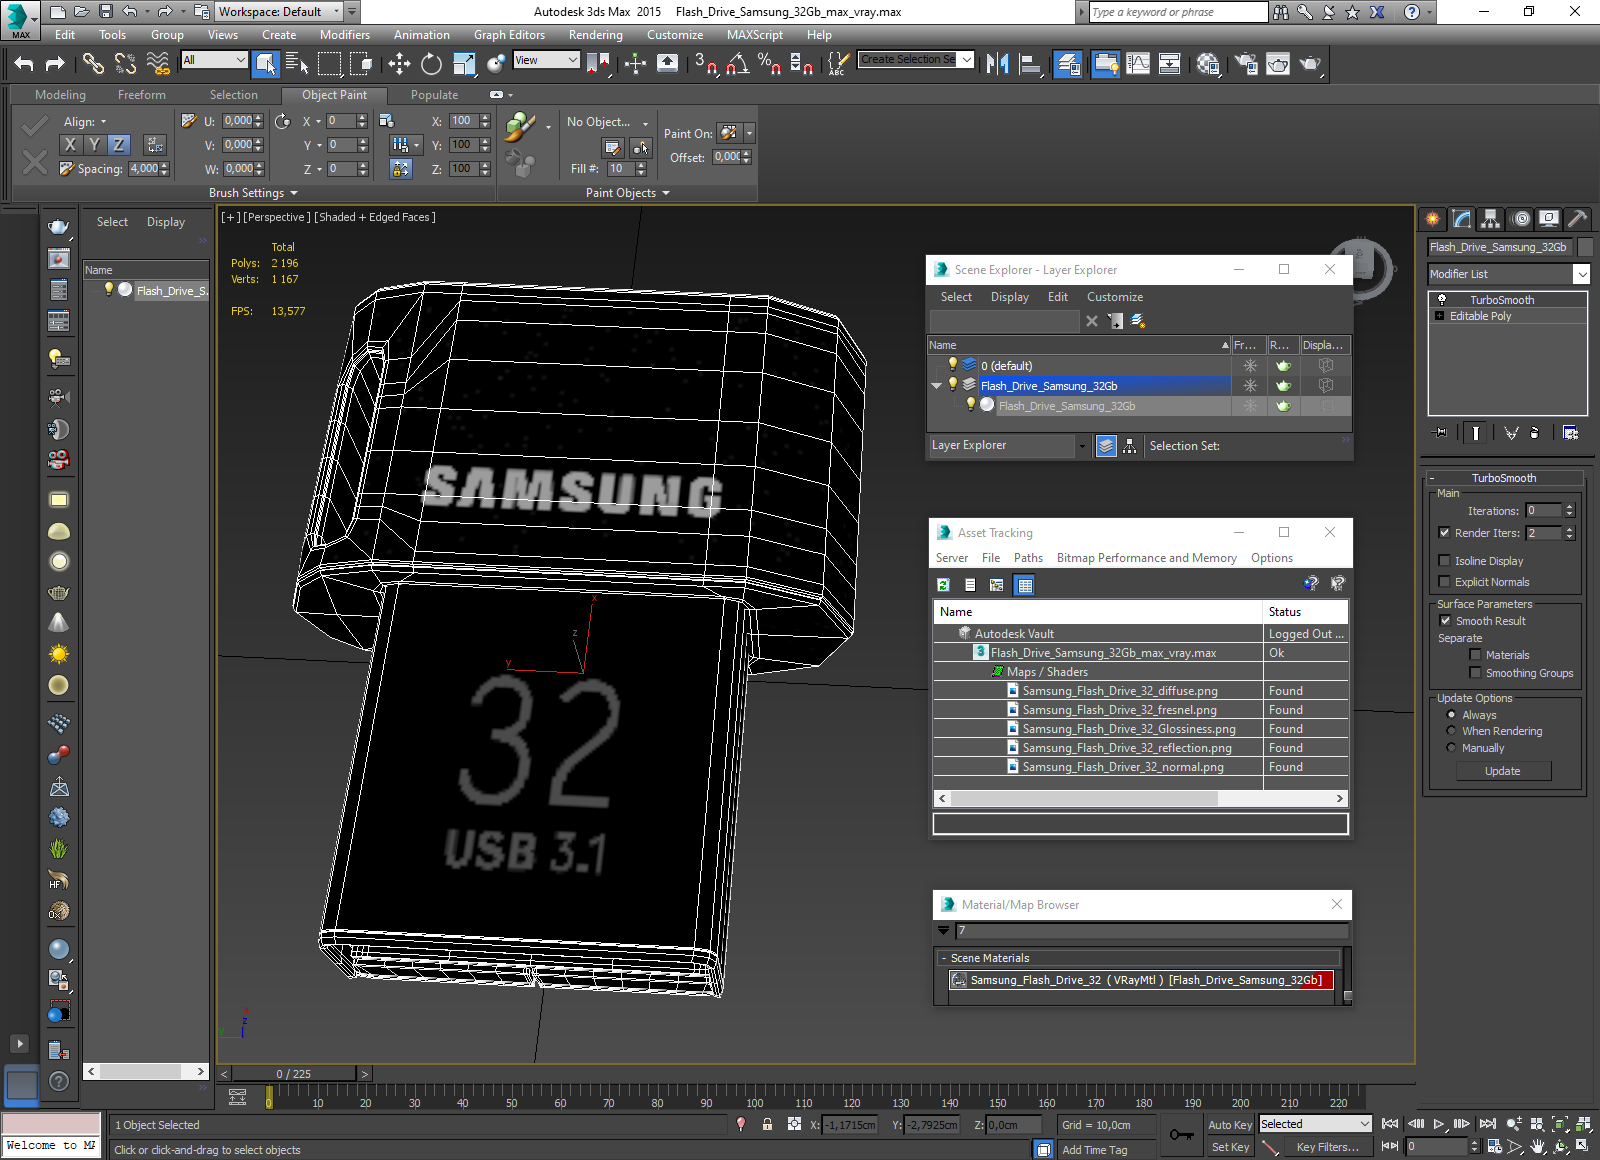Screen dimensions: 1600x1160
Task: Click the TurboSmooth Iterations field
Action: (x=1543, y=511)
